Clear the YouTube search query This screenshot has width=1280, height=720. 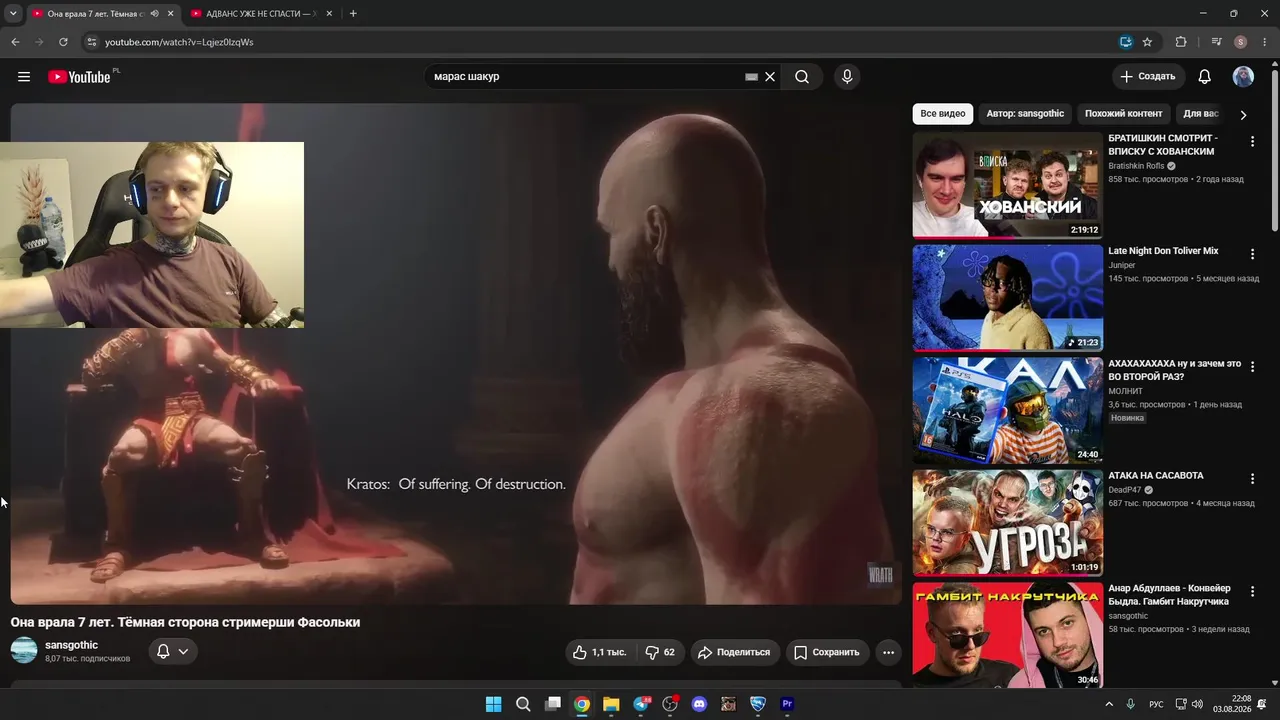pyautogui.click(x=770, y=77)
